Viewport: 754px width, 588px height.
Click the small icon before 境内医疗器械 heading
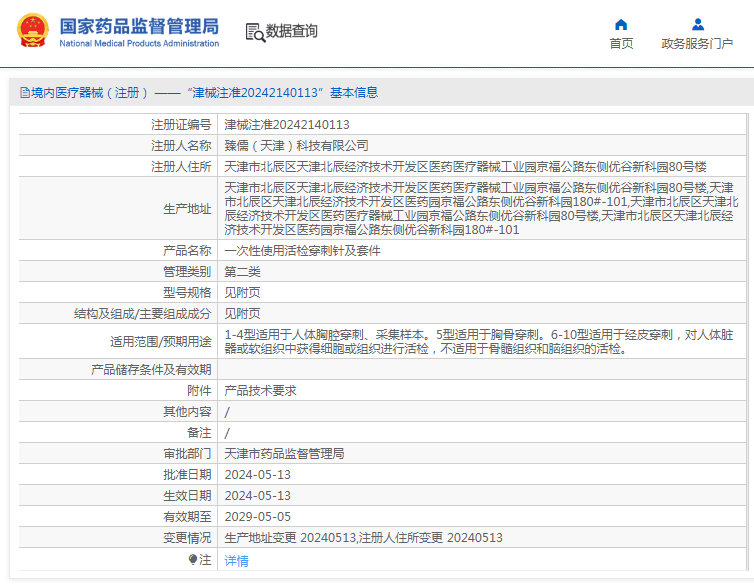(23, 93)
